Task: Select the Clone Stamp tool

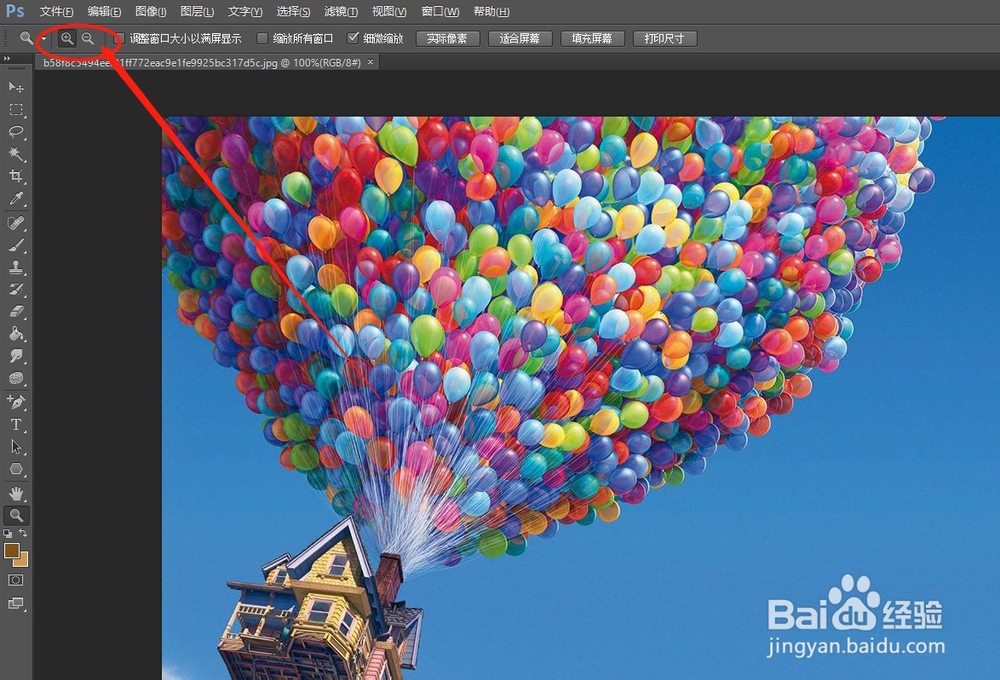Action: tap(16, 267)
